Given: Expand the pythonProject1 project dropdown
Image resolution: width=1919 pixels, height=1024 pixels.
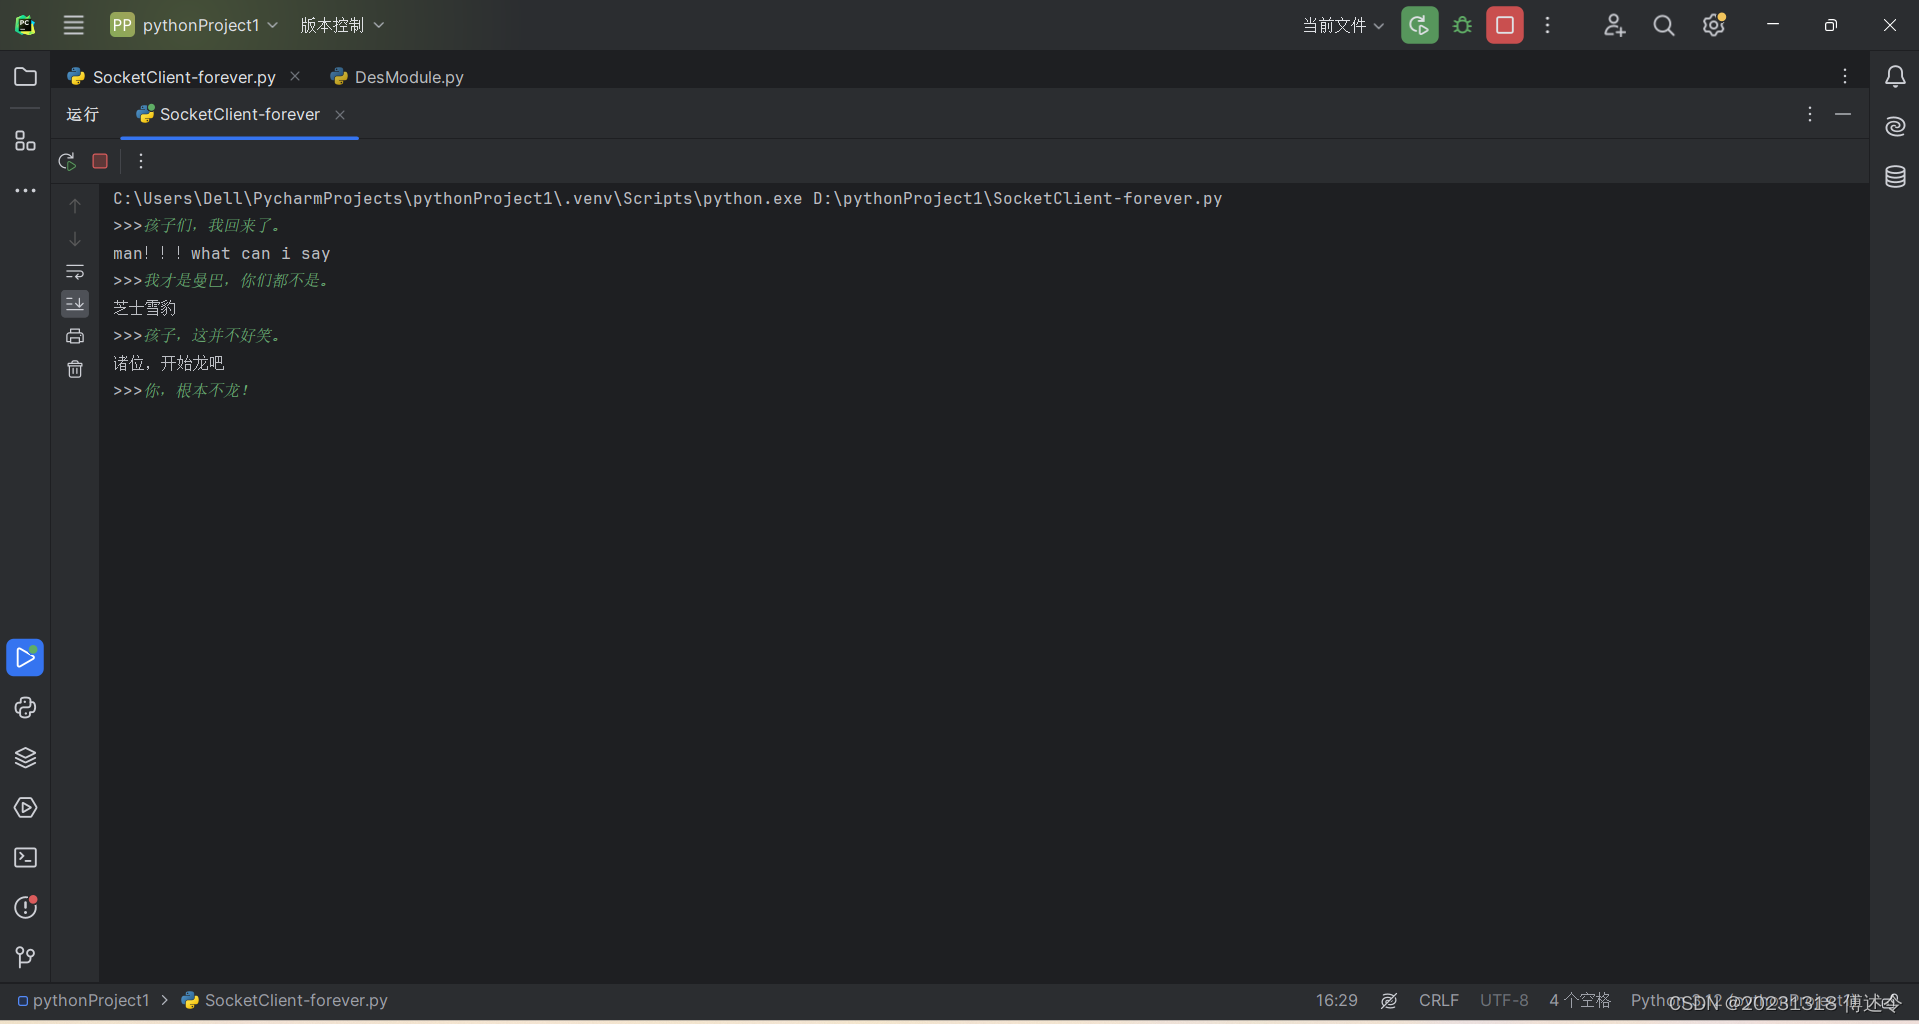Looking at the screenshot, I should pos(194,25).
